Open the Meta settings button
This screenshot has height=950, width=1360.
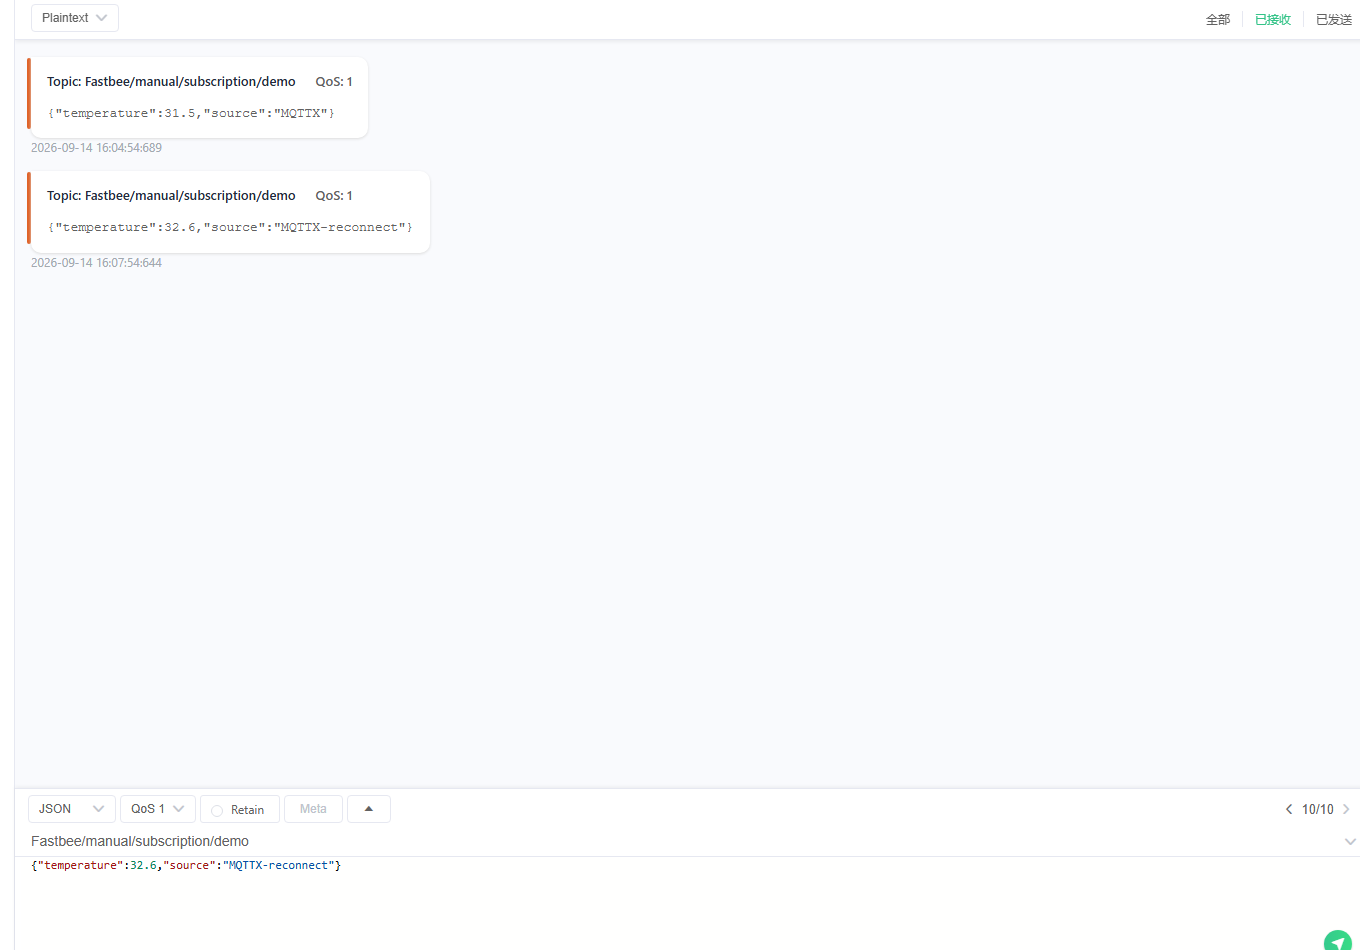[x=313, y=809]
